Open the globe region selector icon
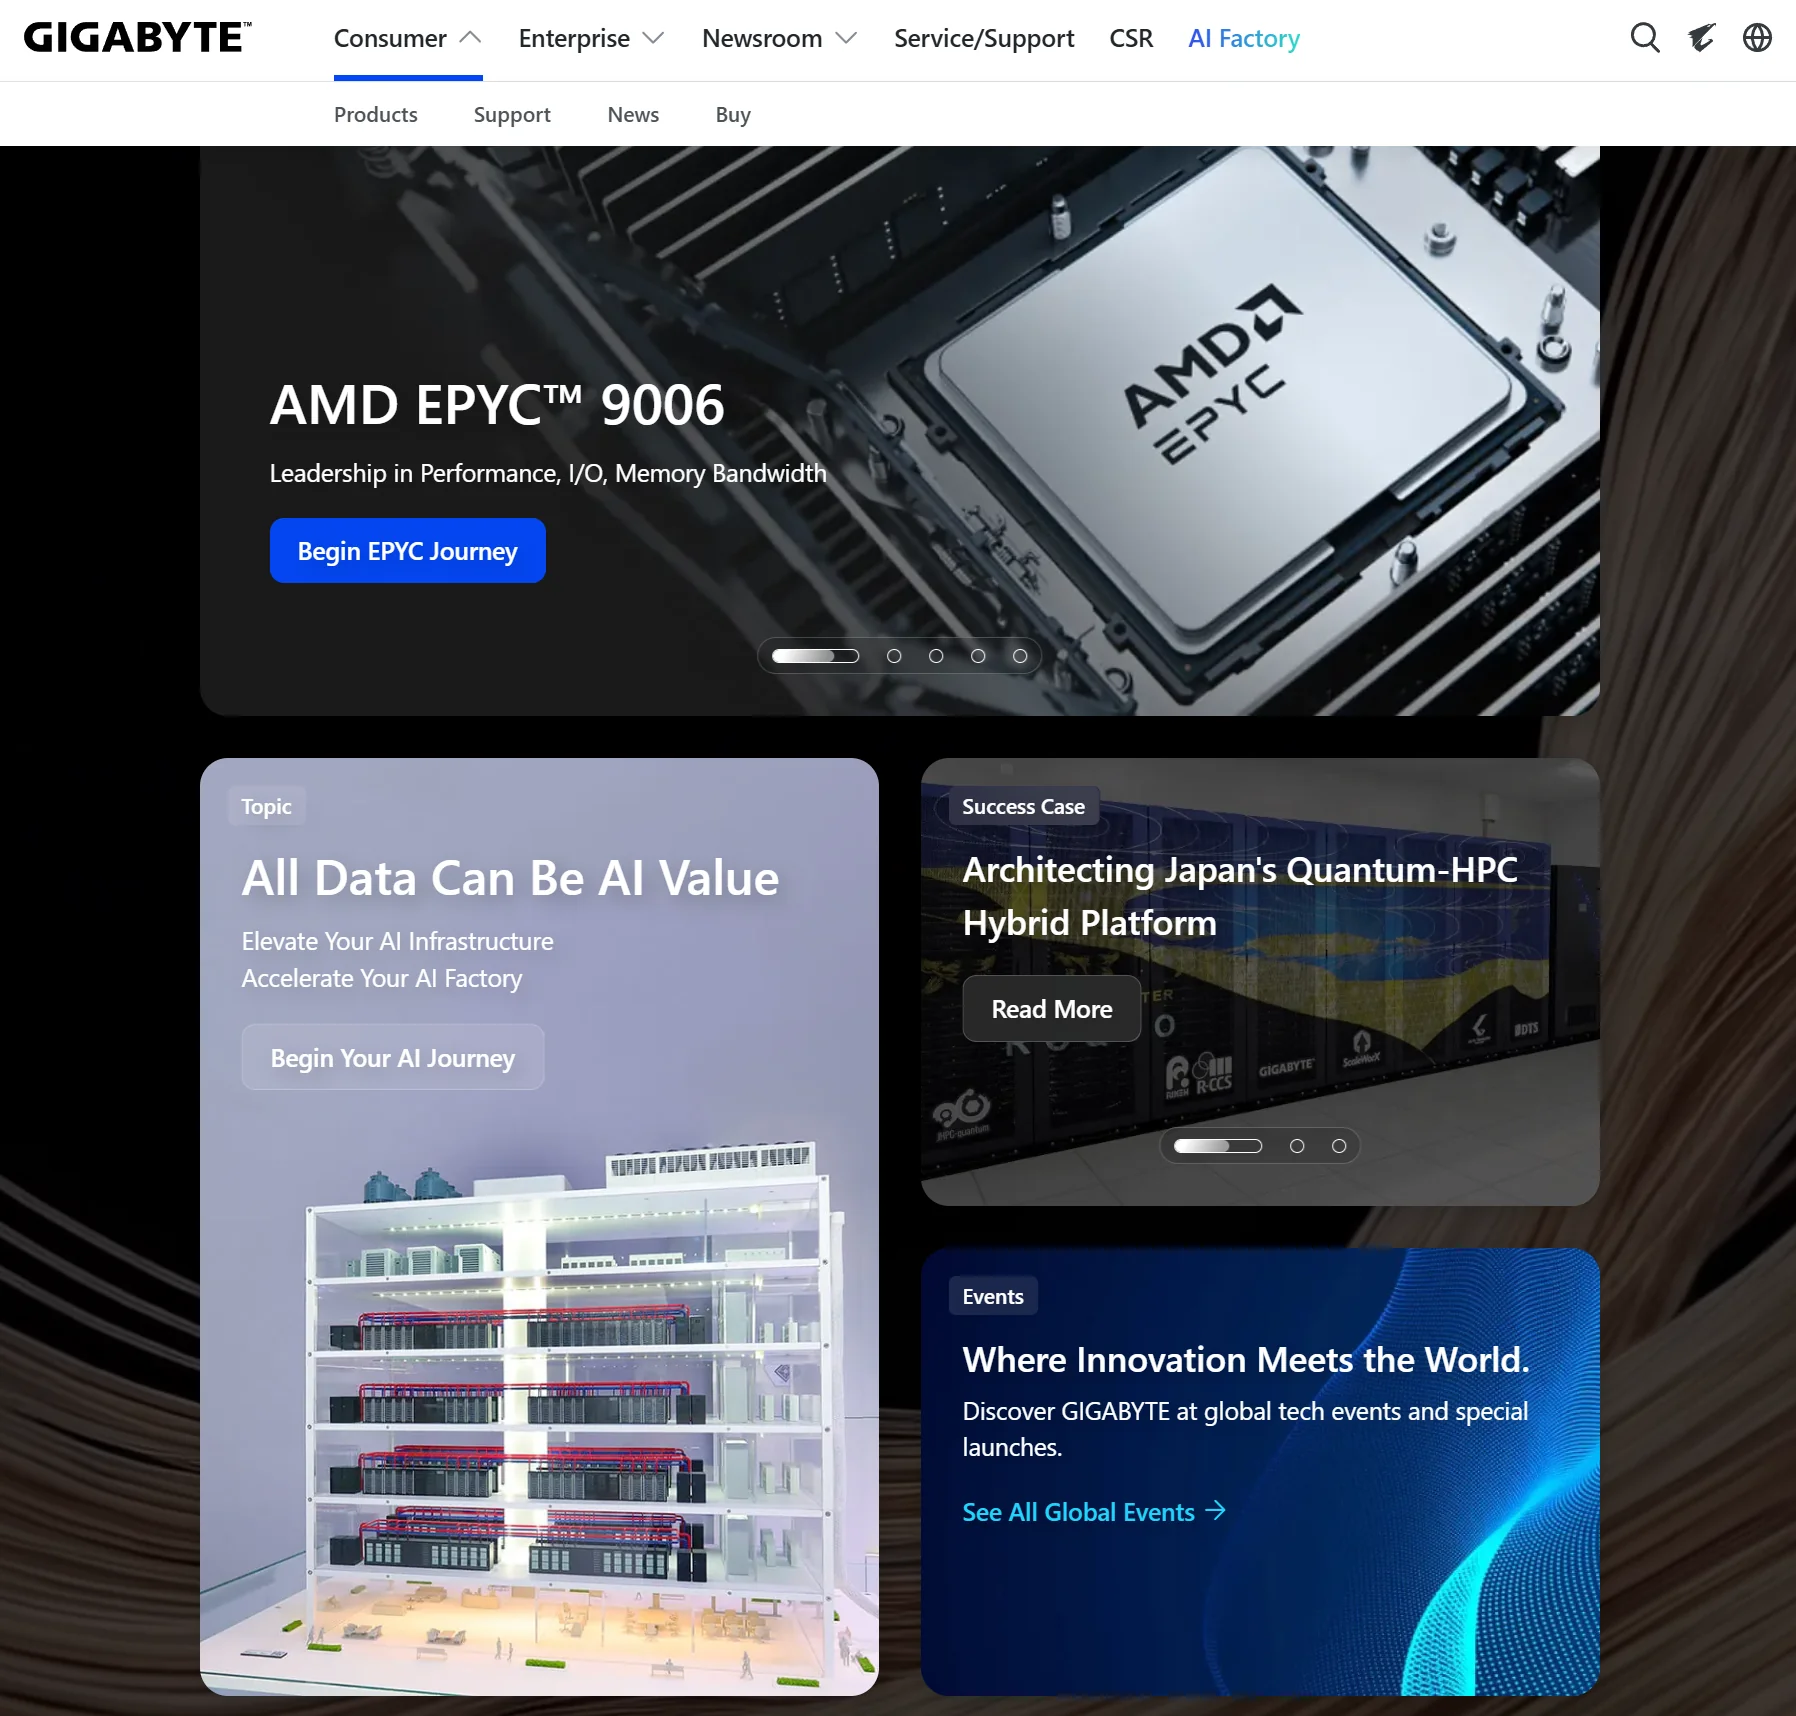Viewport: 1796px width, 1716px height. 1757,38
